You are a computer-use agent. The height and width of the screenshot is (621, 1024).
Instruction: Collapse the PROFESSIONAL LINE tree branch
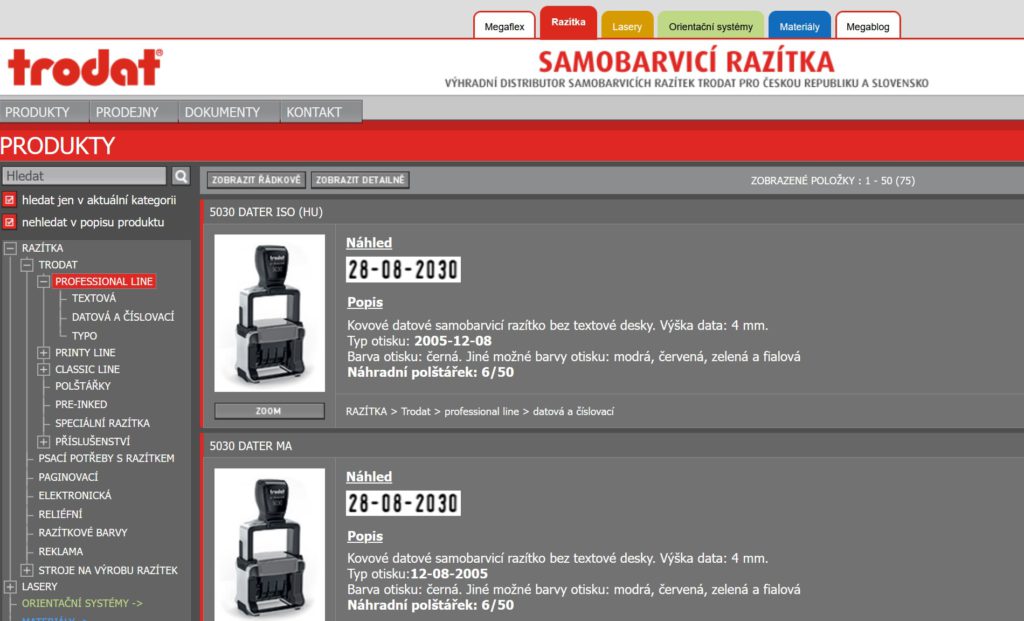43,282
